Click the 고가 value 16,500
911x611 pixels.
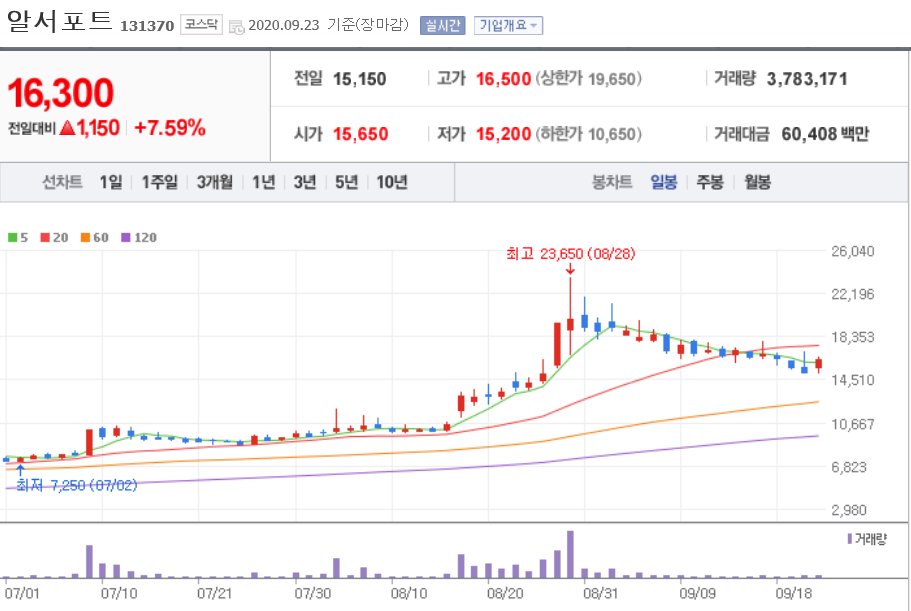(503, 79)
